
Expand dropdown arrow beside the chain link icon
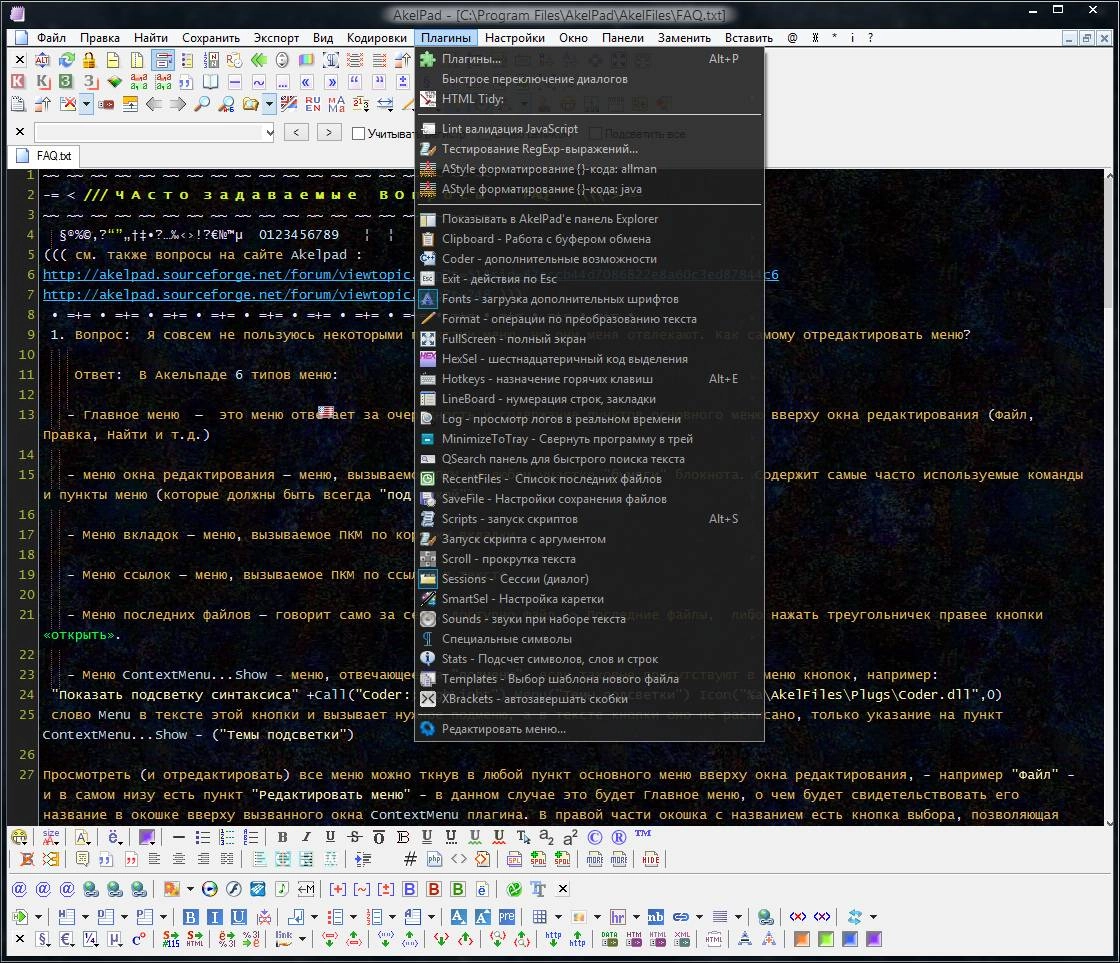point(699,917)
